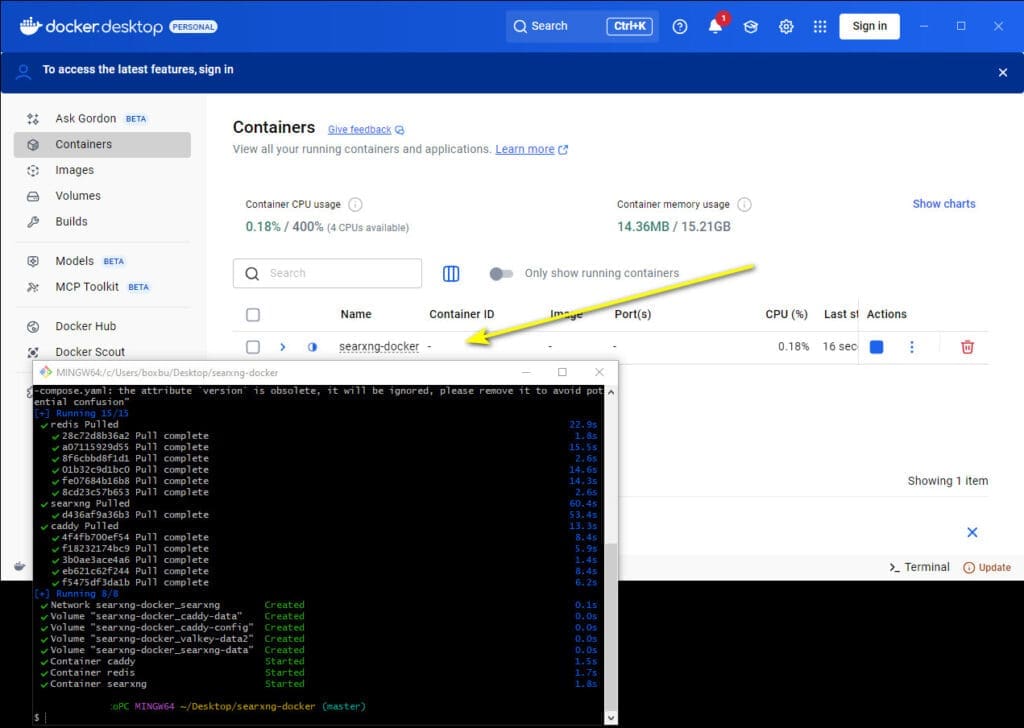This screenshot has height=728, width=1024.
Task: Close the MINGW64 terminal window
Action: [599, 372]
